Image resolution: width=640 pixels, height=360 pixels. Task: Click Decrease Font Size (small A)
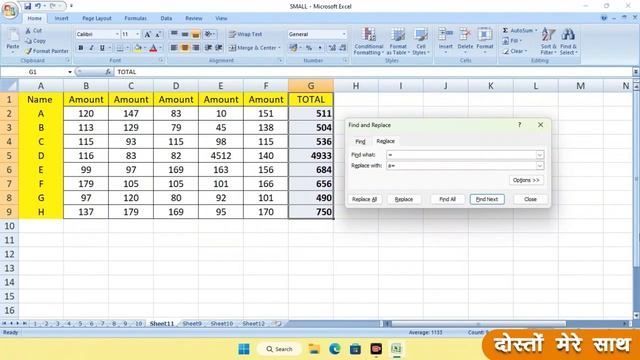pyautogui.click(x=158, y=34)
